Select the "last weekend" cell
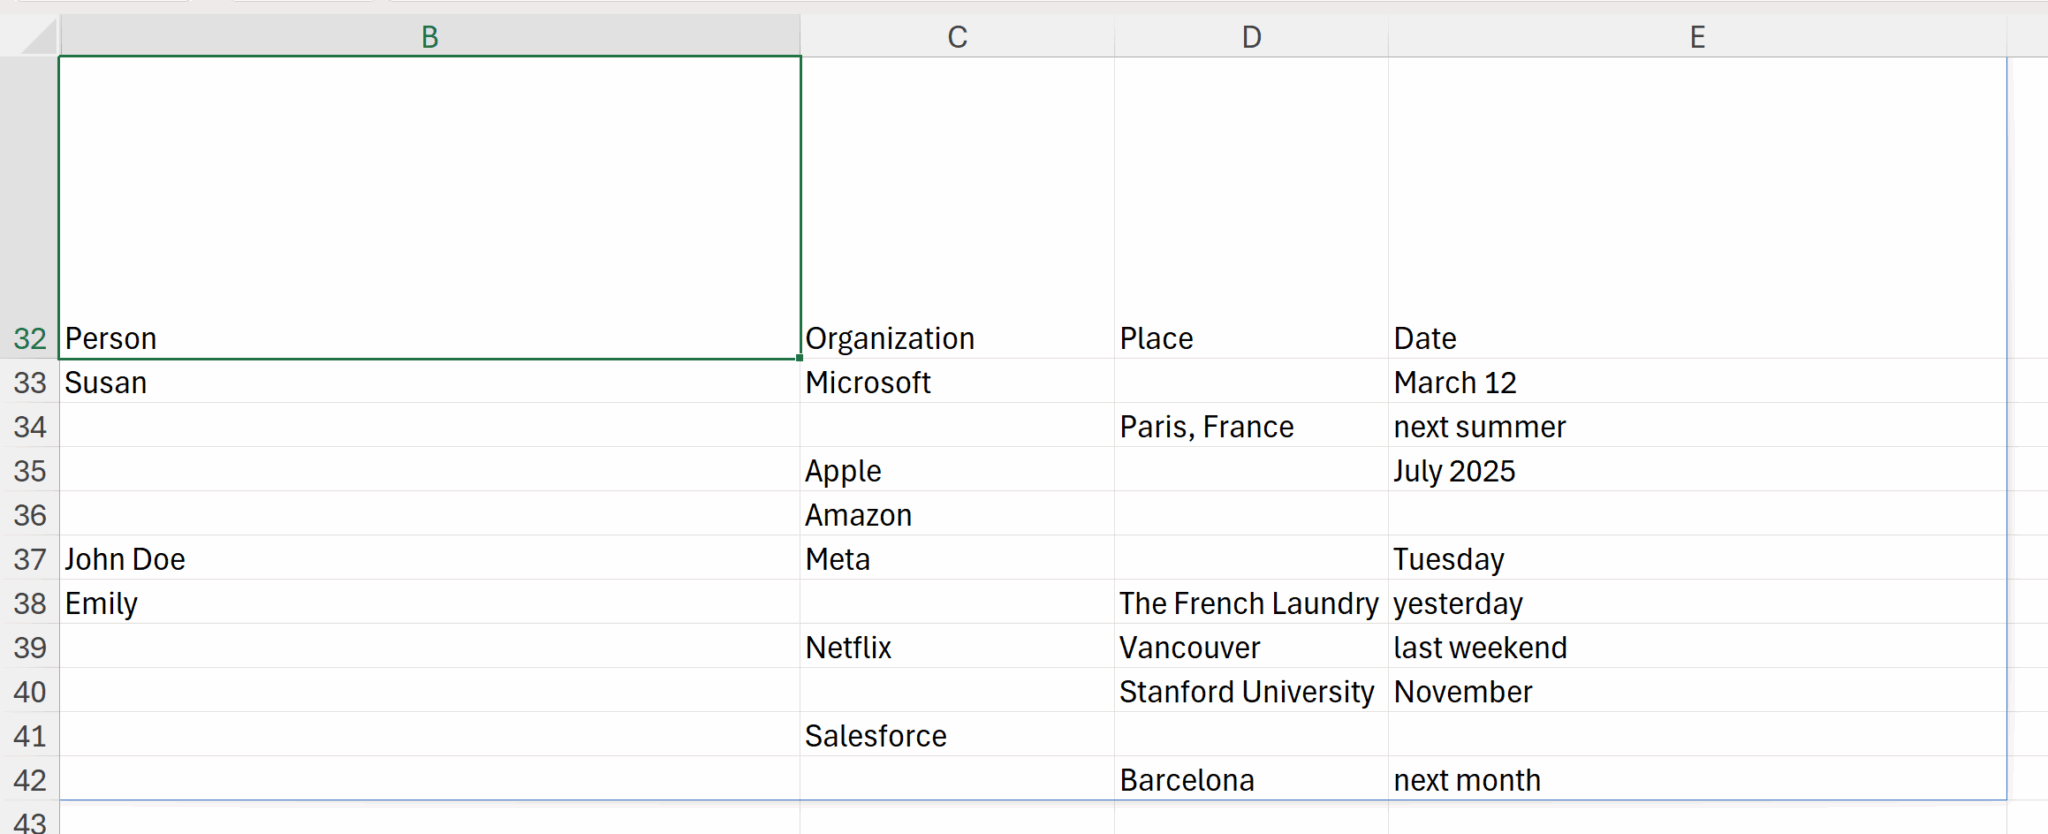Screen dimensions: 2048x834 tap(1697, 646)
